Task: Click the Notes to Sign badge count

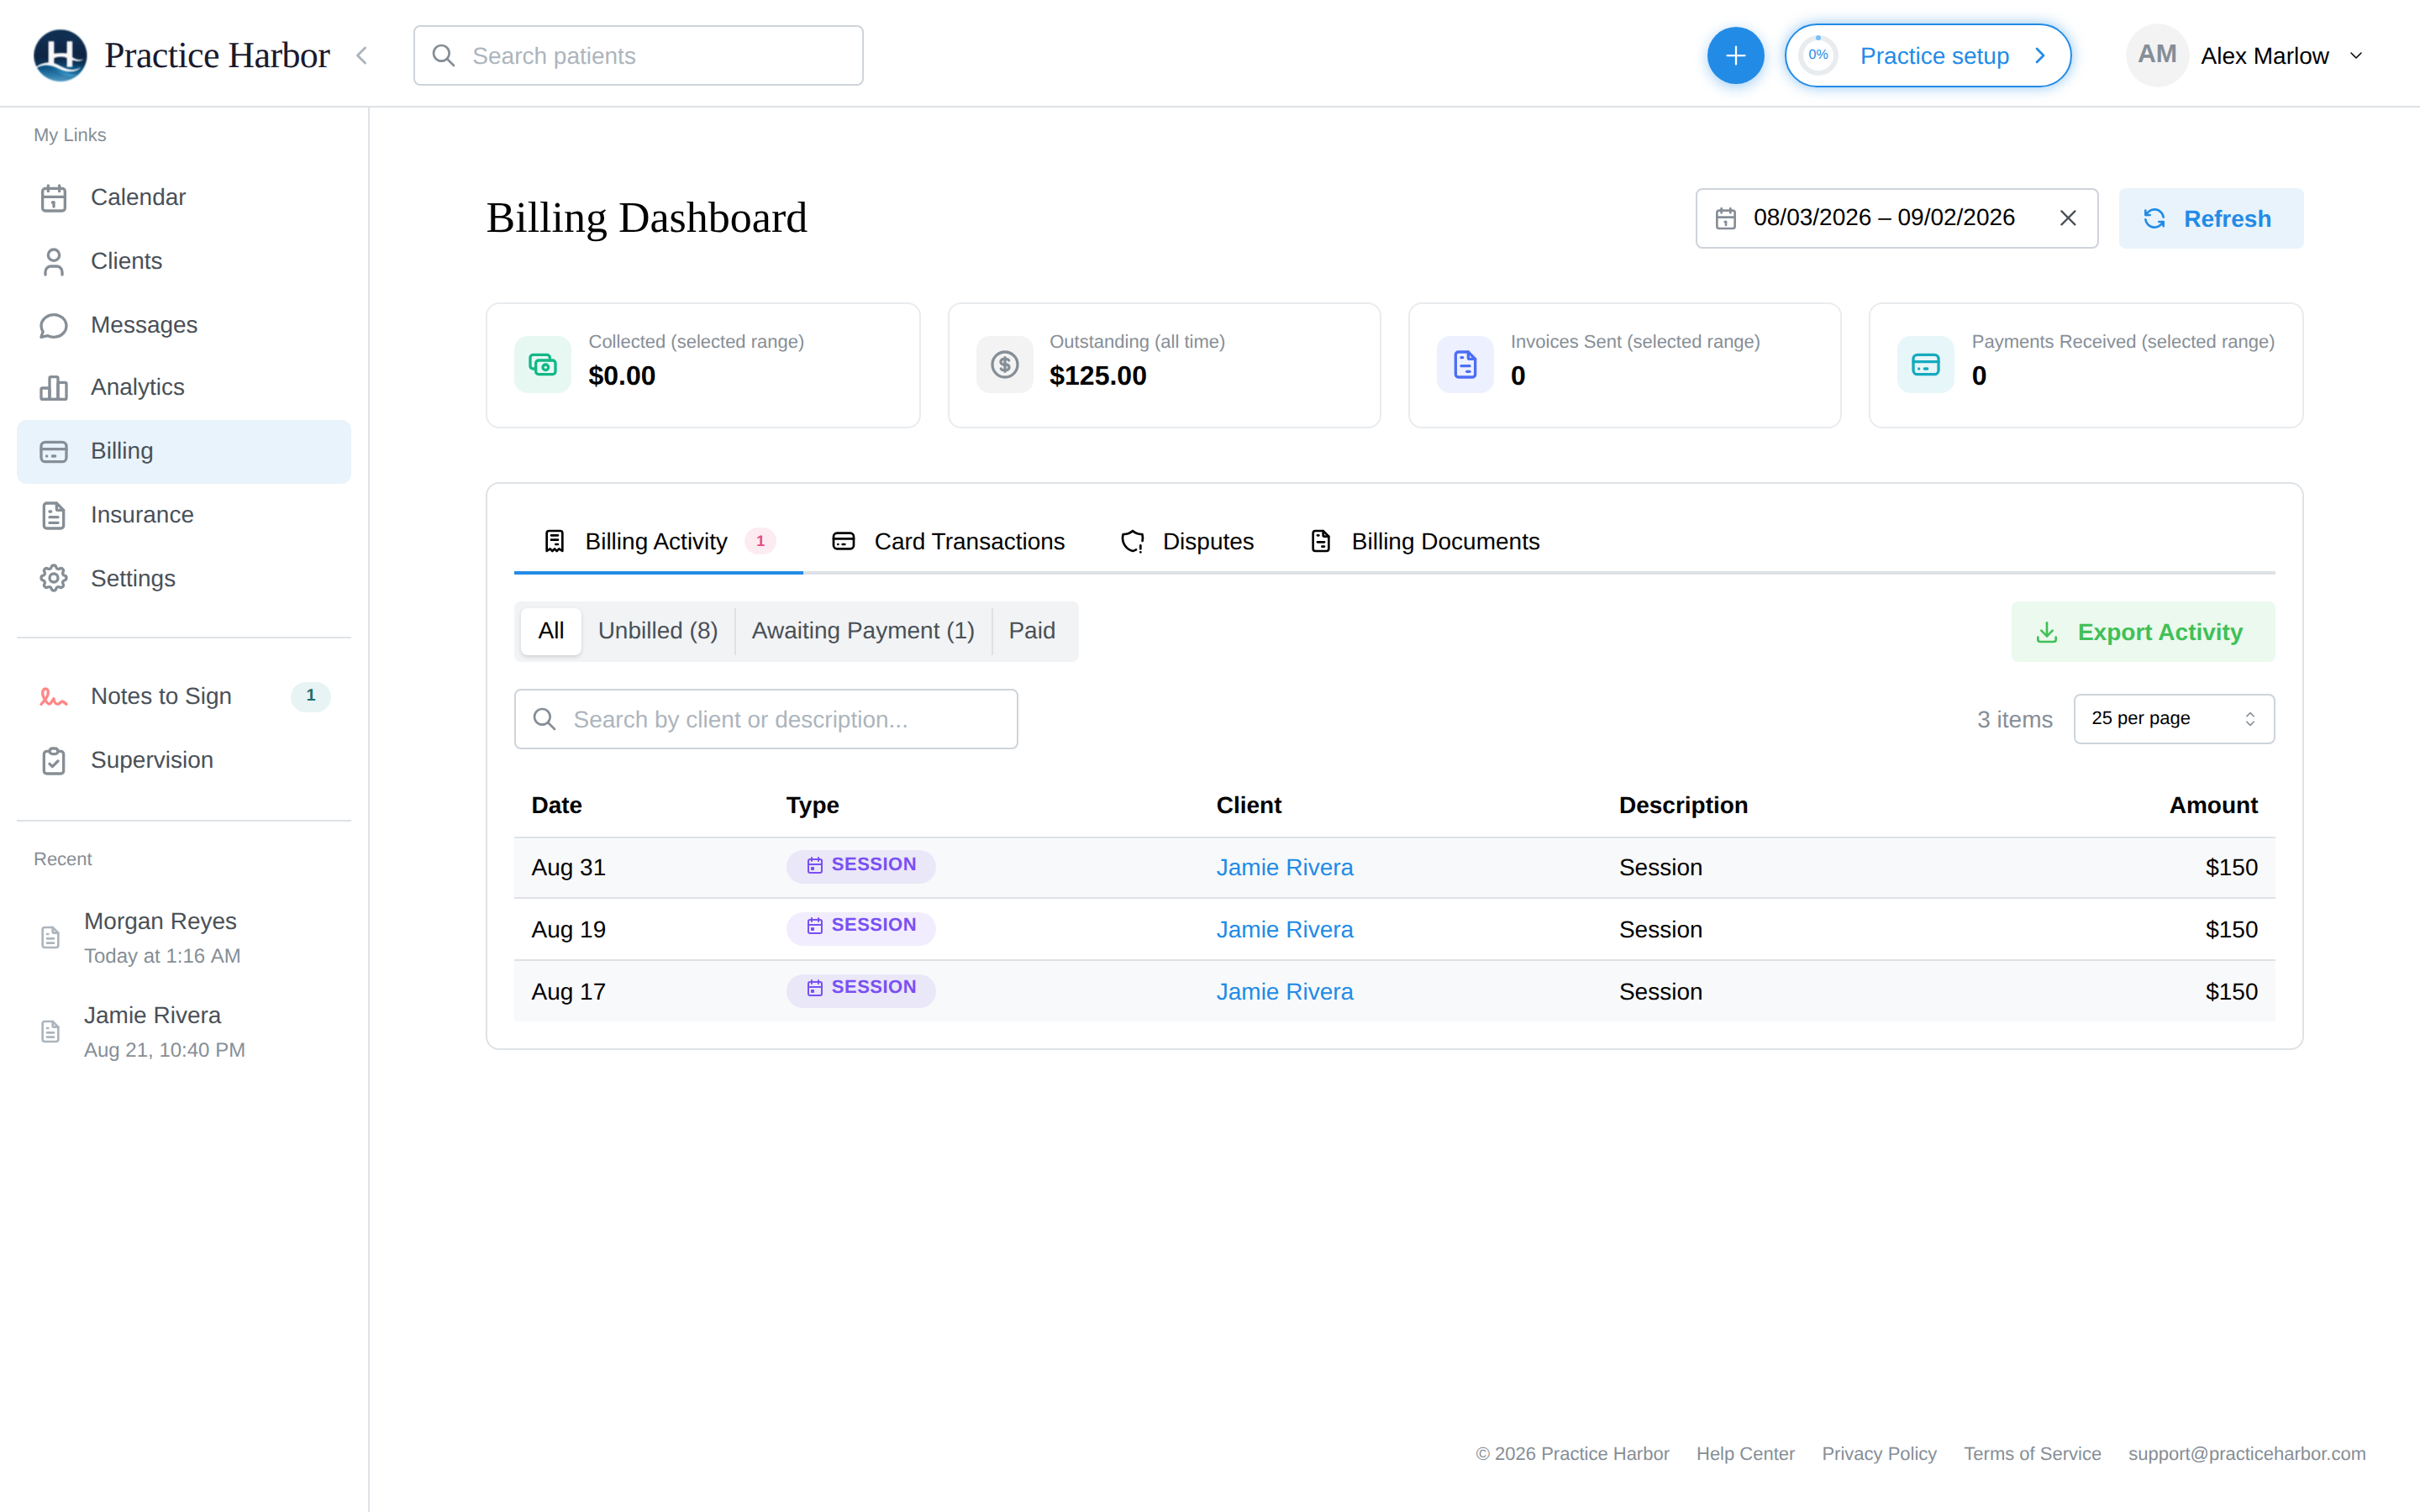Action: click(x=310, y=696)
